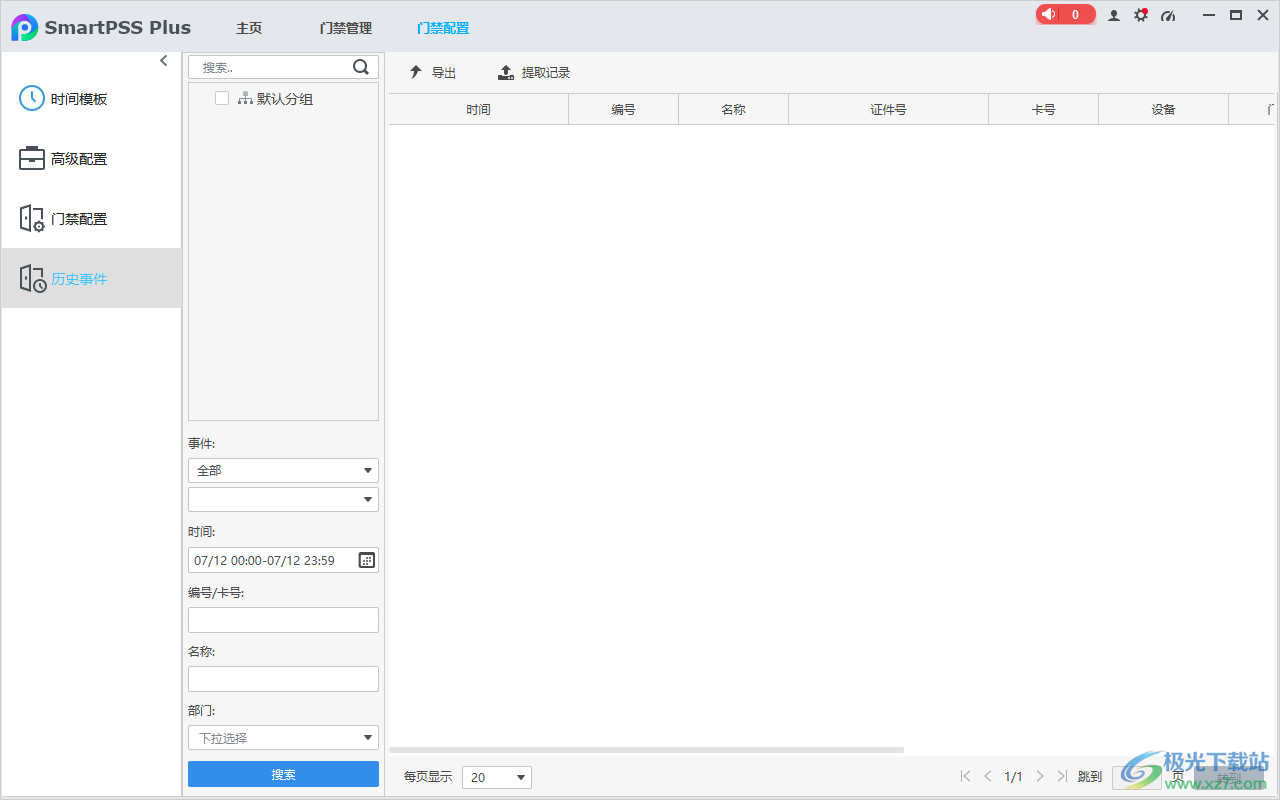The image size is (1280, 800).
Task: Go to the next page
Action: tap(1040, 776)
